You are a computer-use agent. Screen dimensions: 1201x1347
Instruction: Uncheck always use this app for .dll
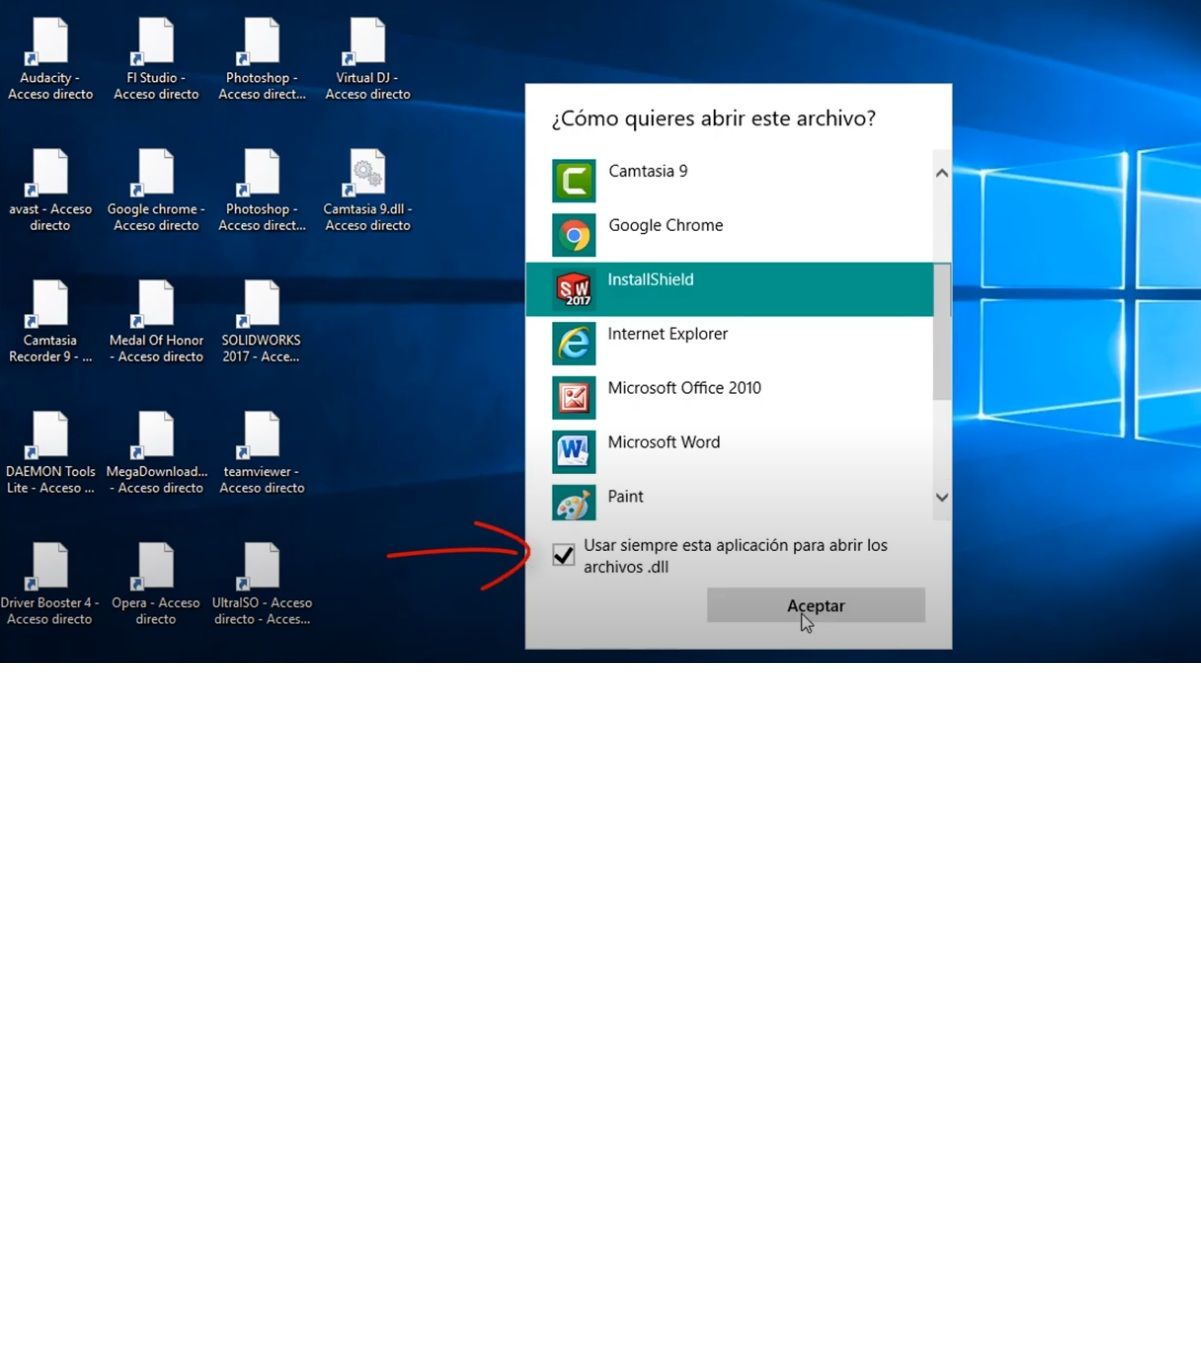click(x=564, y=555)
